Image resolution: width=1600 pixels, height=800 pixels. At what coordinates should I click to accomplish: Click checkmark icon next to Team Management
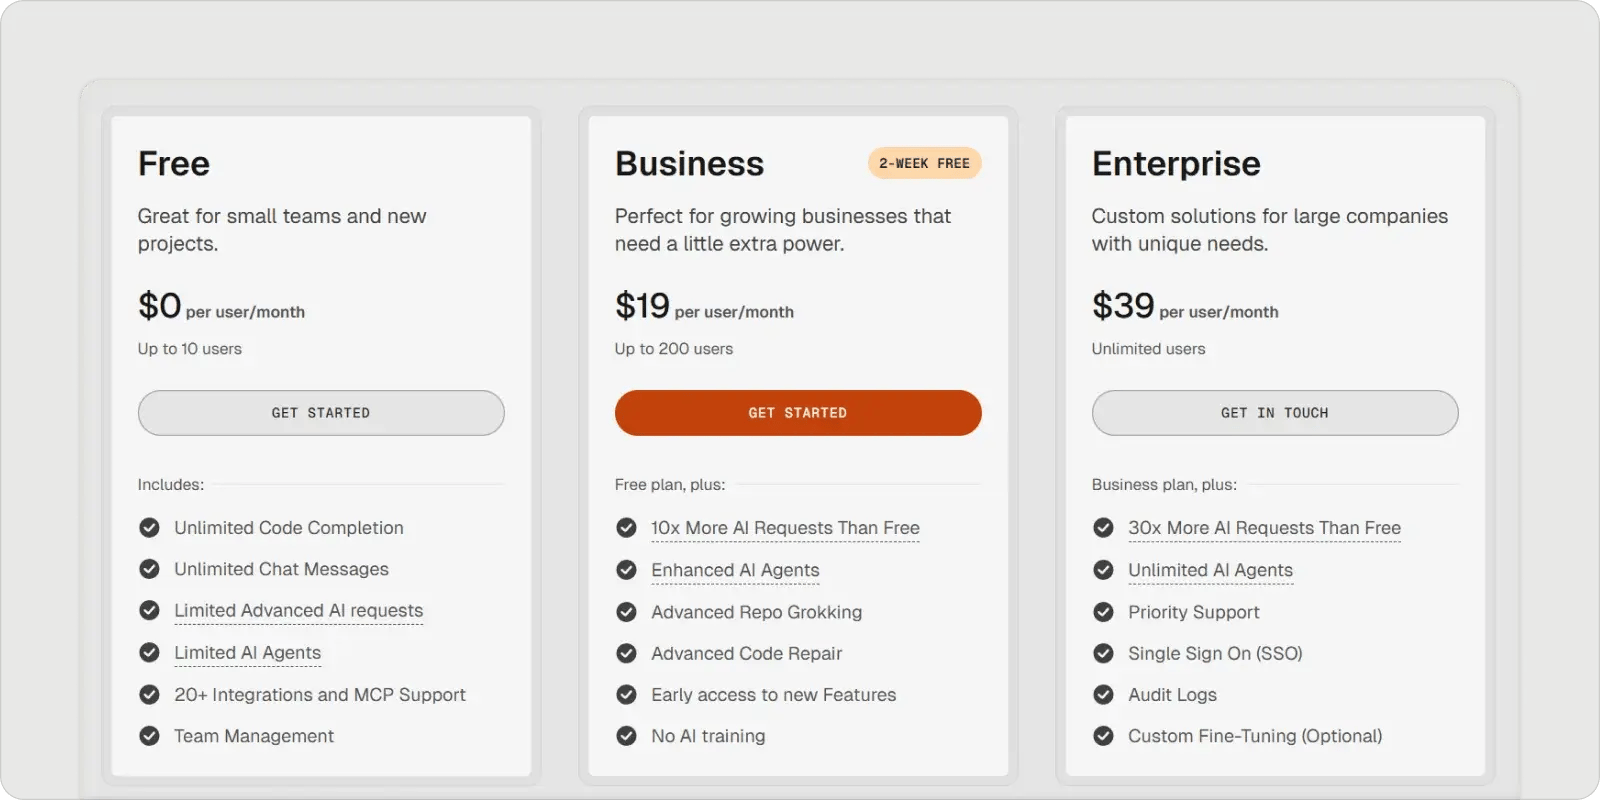point(149,736)
